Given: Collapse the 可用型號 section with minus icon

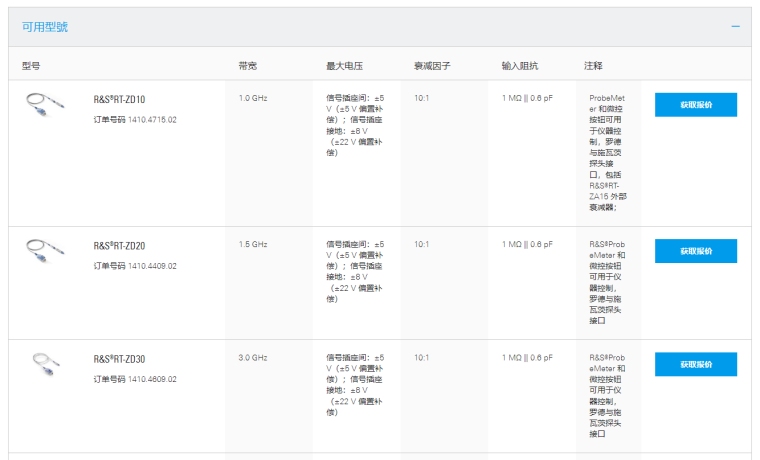Looking at the screenshot, I should [735, 27].
